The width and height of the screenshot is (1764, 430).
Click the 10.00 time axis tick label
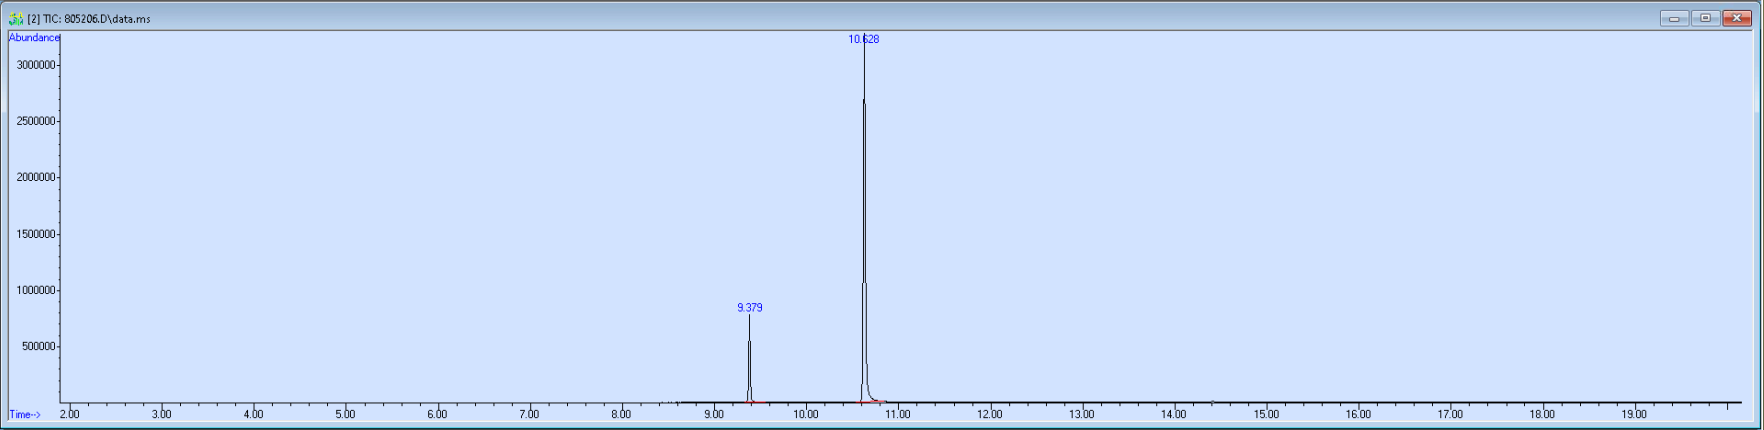coord(805,414)
